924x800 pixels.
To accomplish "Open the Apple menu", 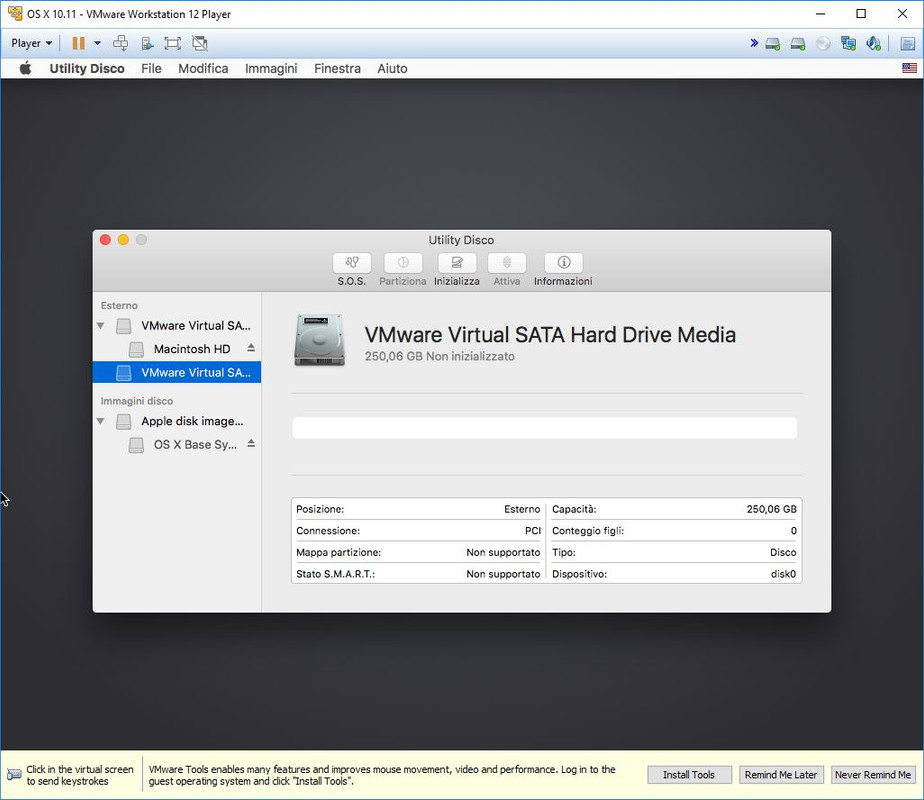I will click(25, 68).
